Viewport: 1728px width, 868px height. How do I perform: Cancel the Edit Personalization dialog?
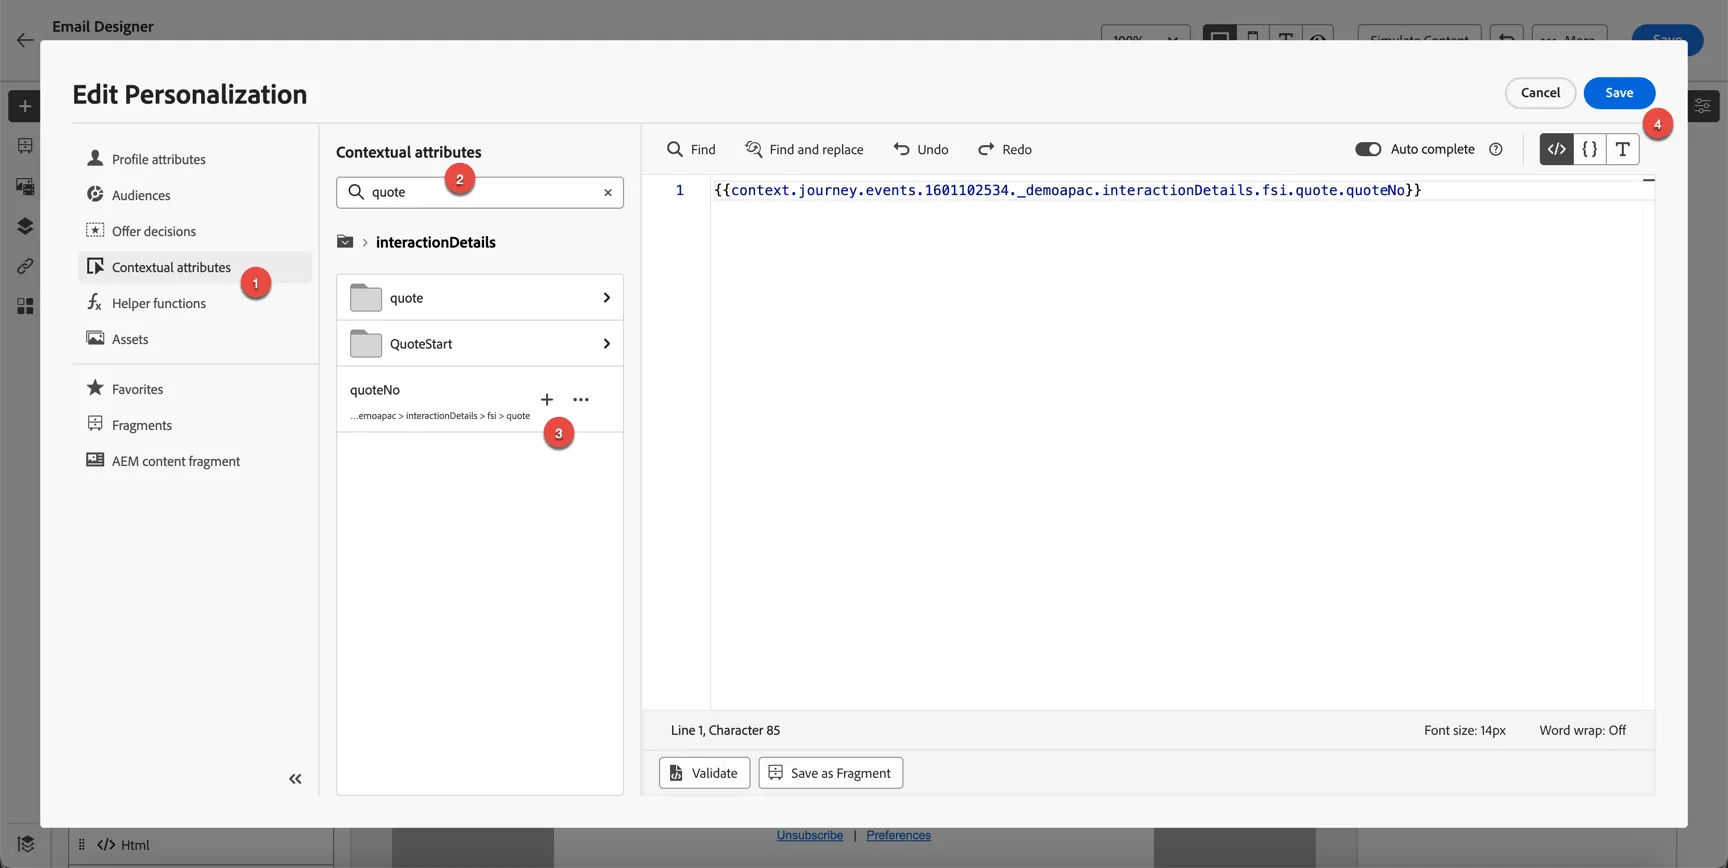tap(1540, 93)
